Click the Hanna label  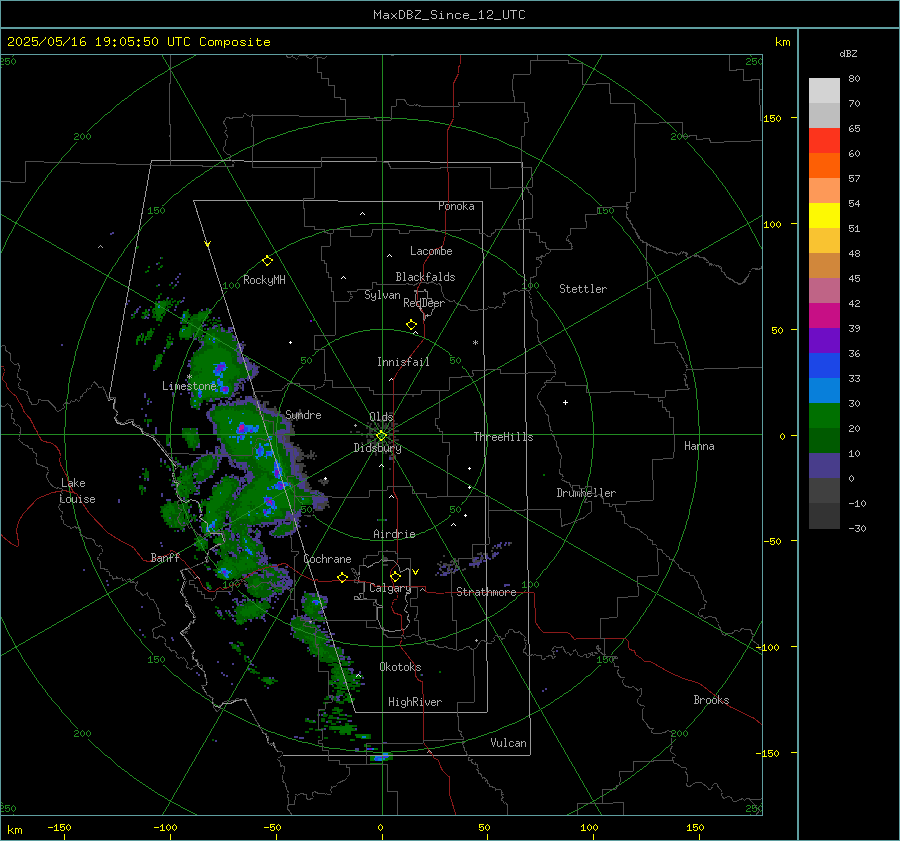(x=699, y=446)
